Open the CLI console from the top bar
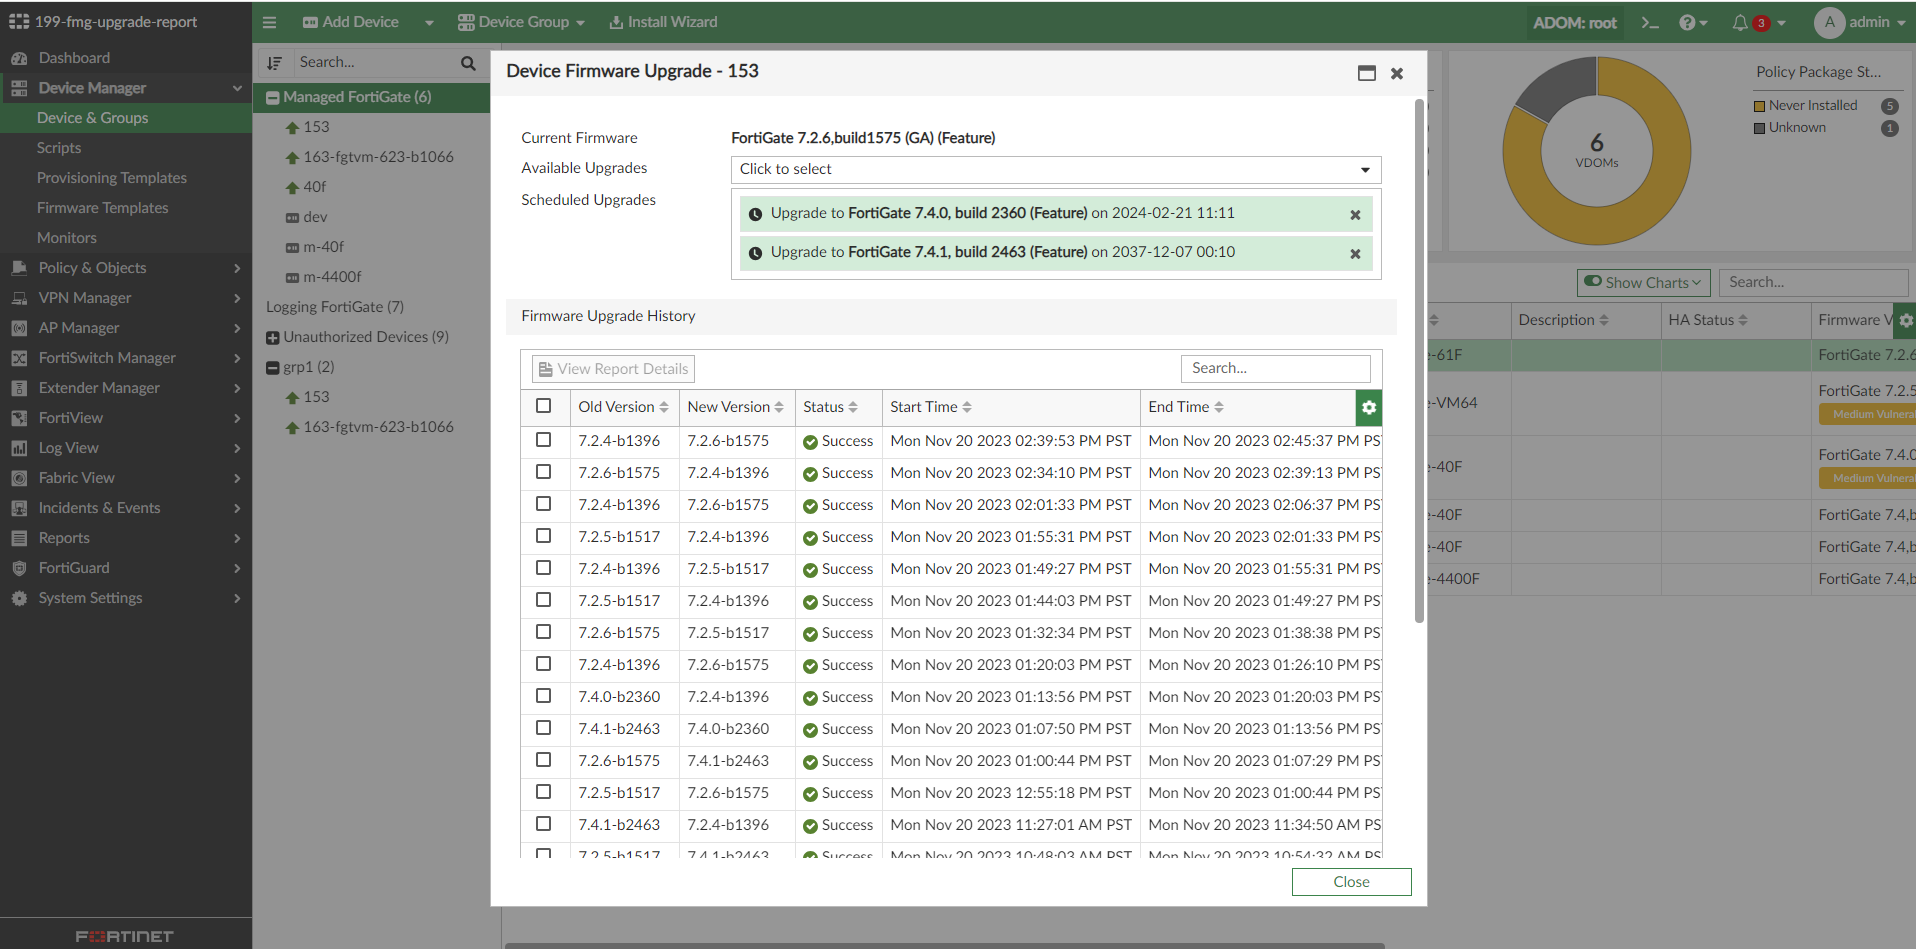Viewport: 1916px width, 949px height. tap(1649, 21)
